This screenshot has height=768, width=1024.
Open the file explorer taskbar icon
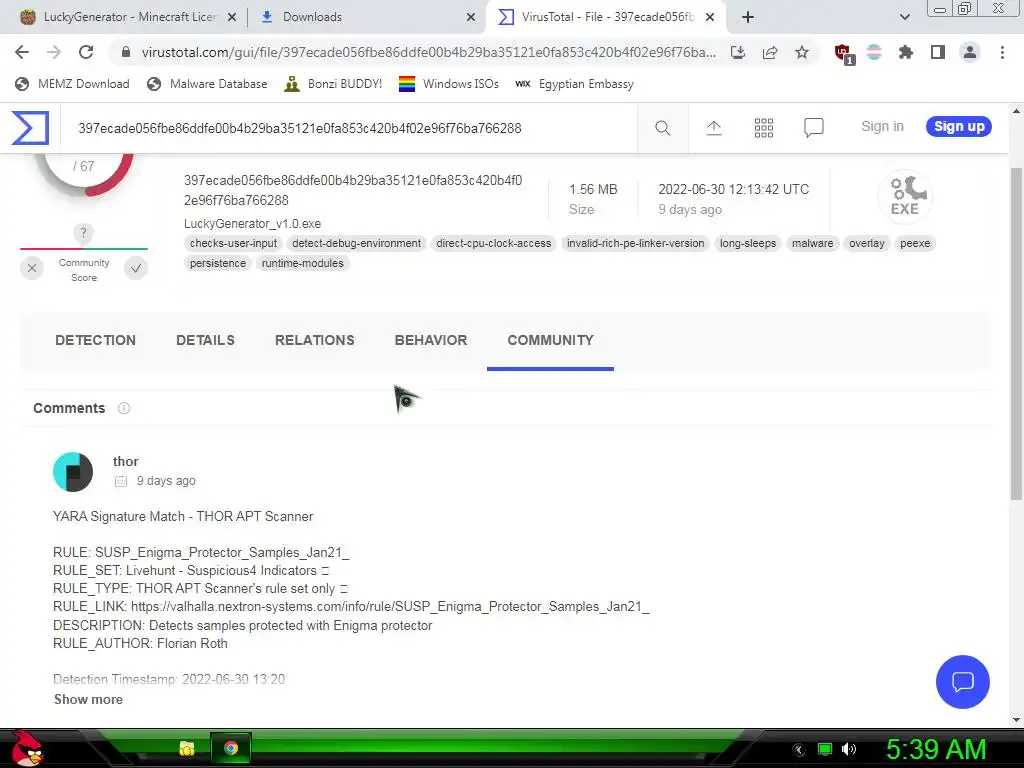tap(187, 748)
